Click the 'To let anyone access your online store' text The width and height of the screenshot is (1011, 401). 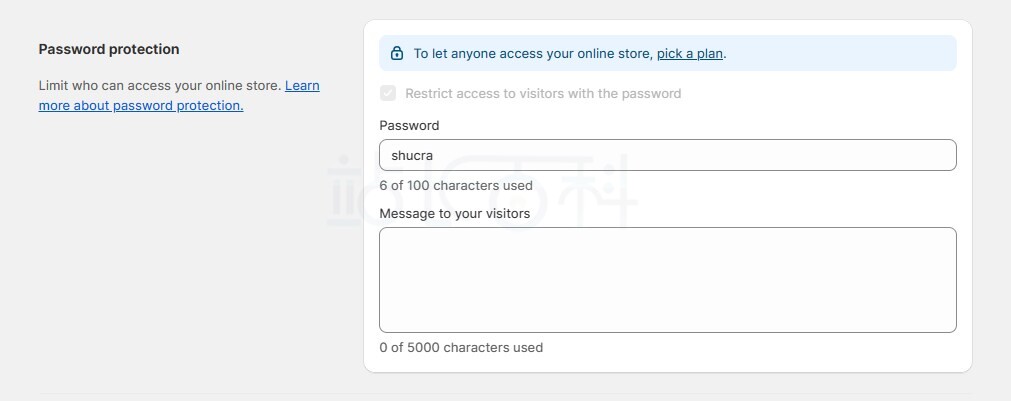[x=533, y=54]
